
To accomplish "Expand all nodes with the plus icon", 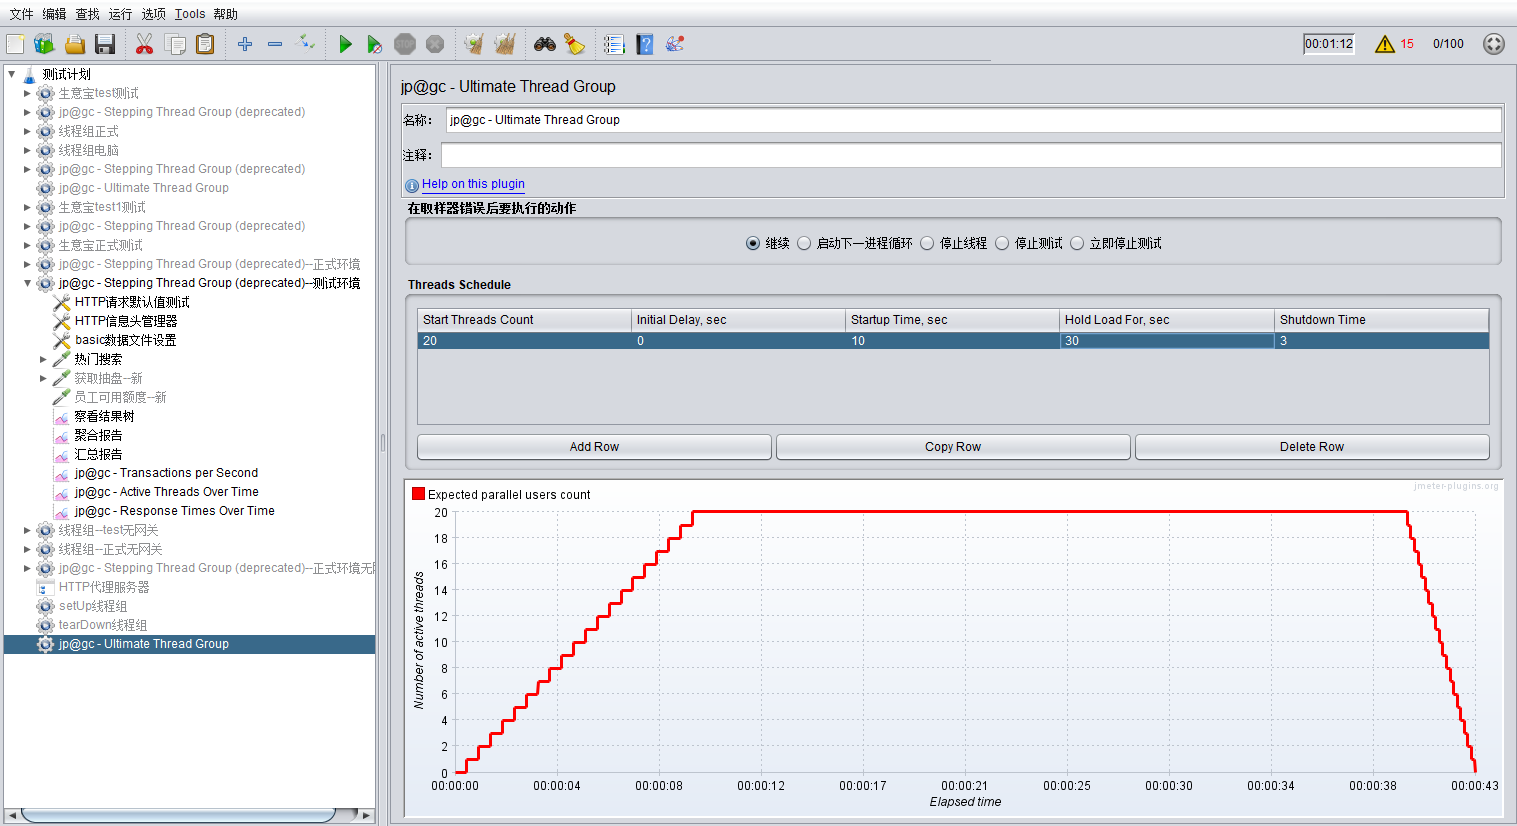I will pyautogui.click(x=245, y=44).
